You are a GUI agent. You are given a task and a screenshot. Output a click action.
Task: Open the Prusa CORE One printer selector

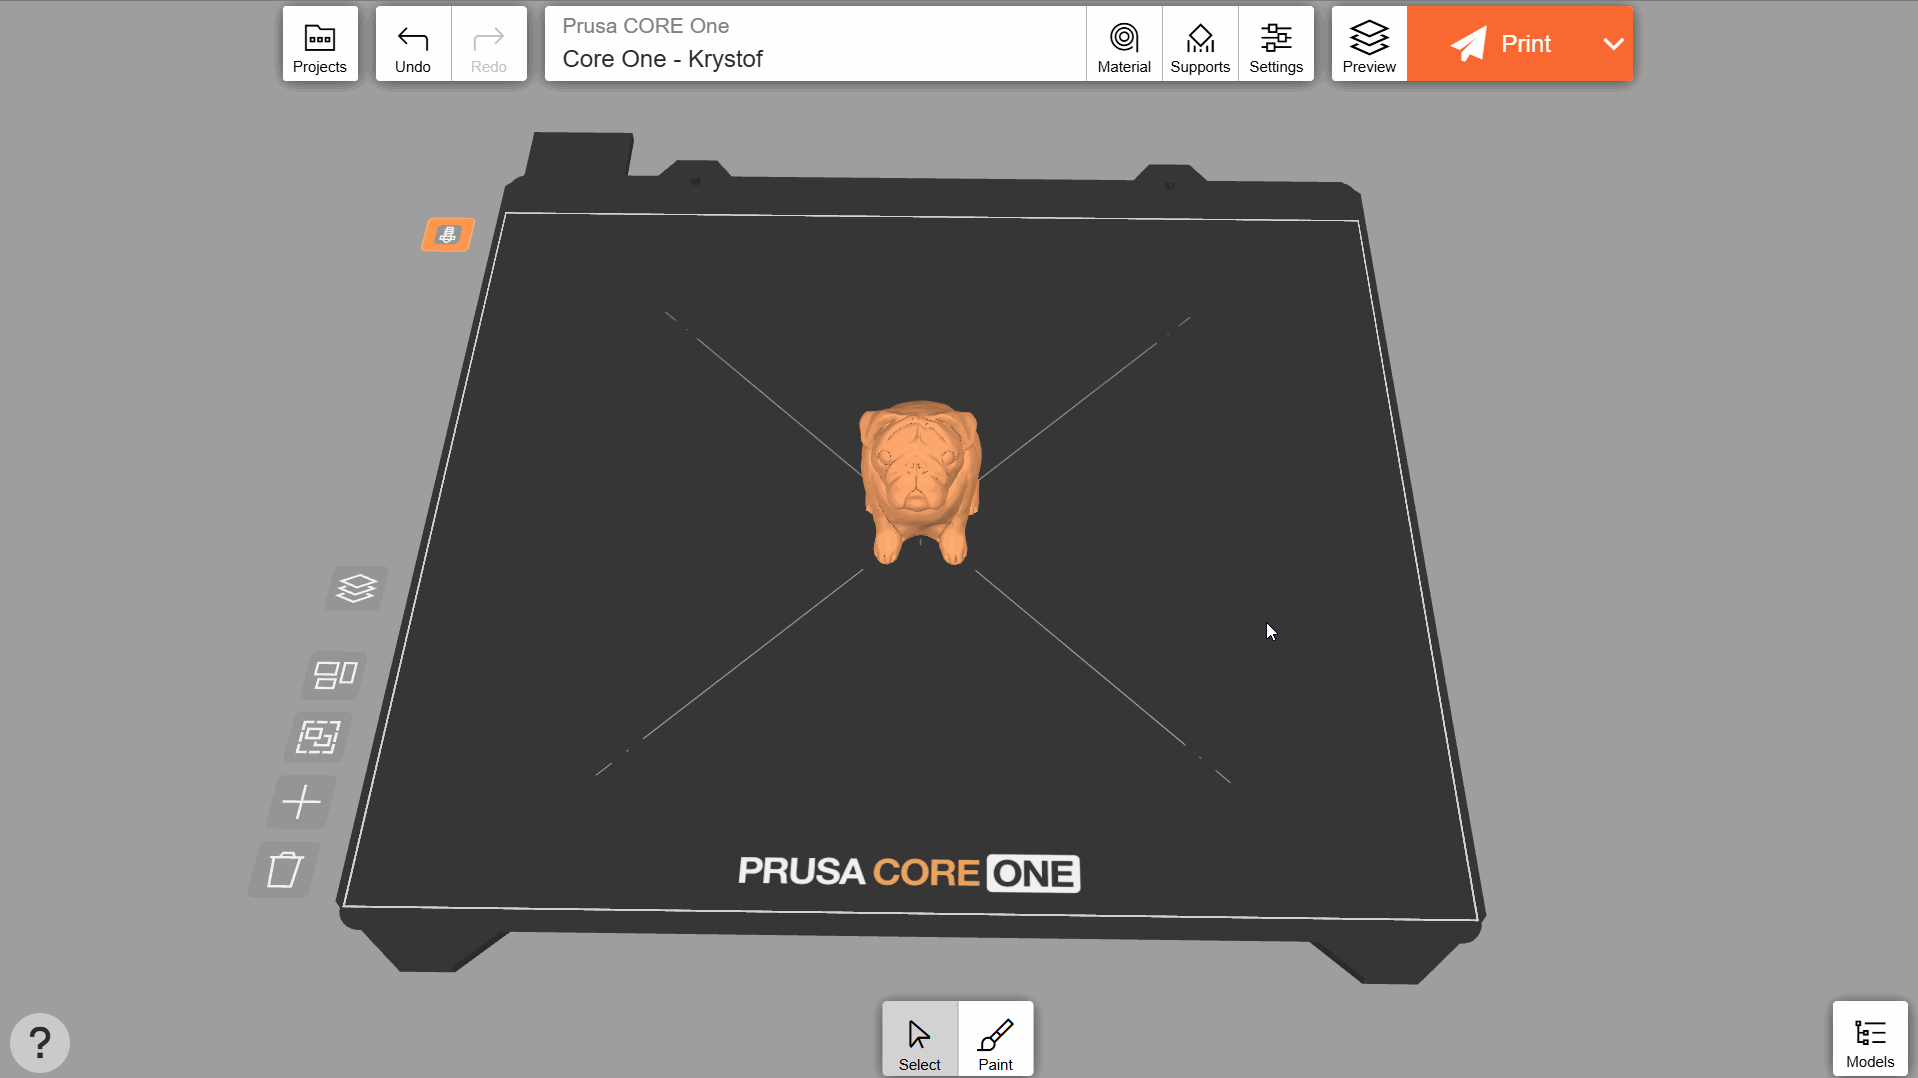tap(814, 44)
